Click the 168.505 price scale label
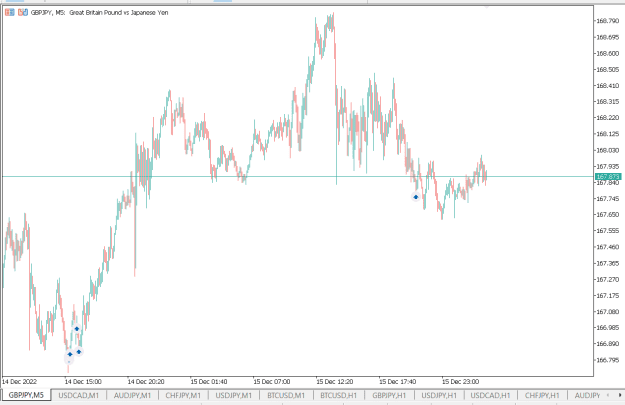Screen dimensions: 625x405 [607, 70]
